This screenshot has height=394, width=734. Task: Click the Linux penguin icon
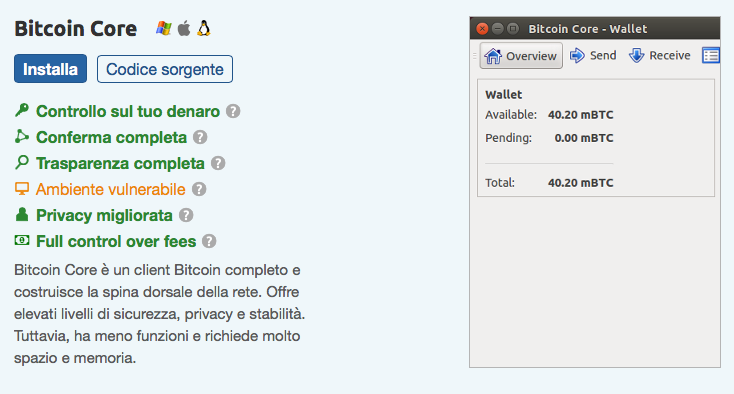tap(204, 29)
